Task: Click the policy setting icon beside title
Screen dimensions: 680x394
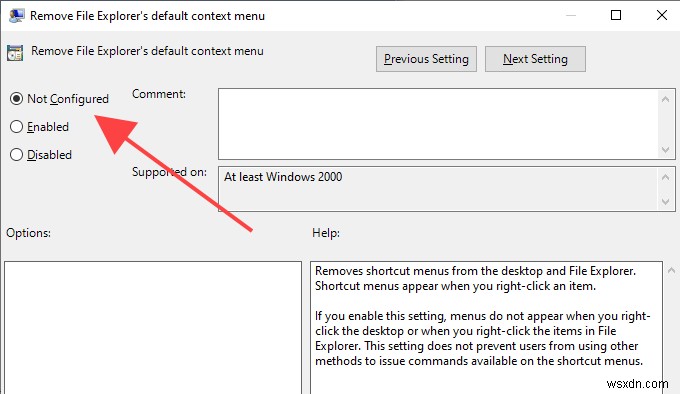Action: tap(15, 53)
